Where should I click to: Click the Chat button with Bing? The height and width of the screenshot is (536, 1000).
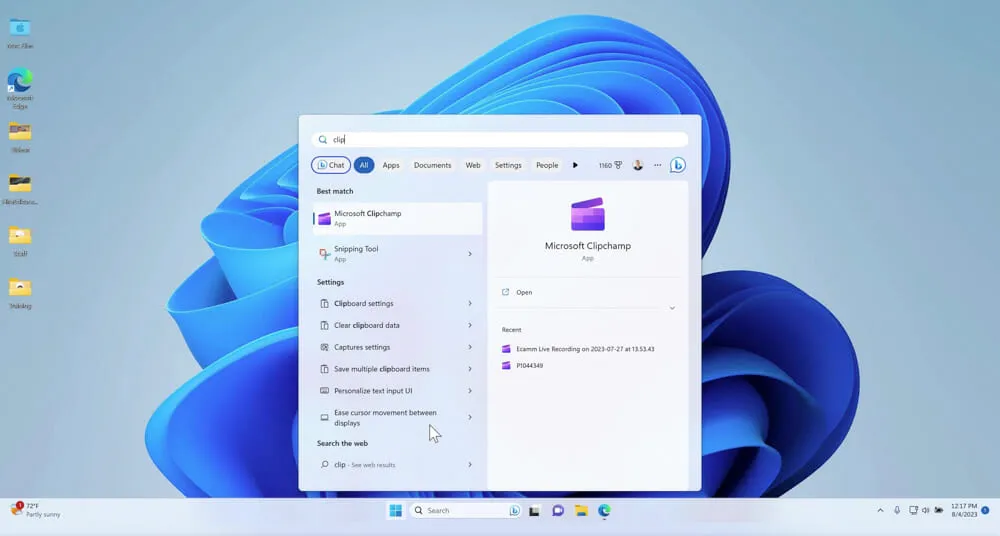tap(330, 165)
